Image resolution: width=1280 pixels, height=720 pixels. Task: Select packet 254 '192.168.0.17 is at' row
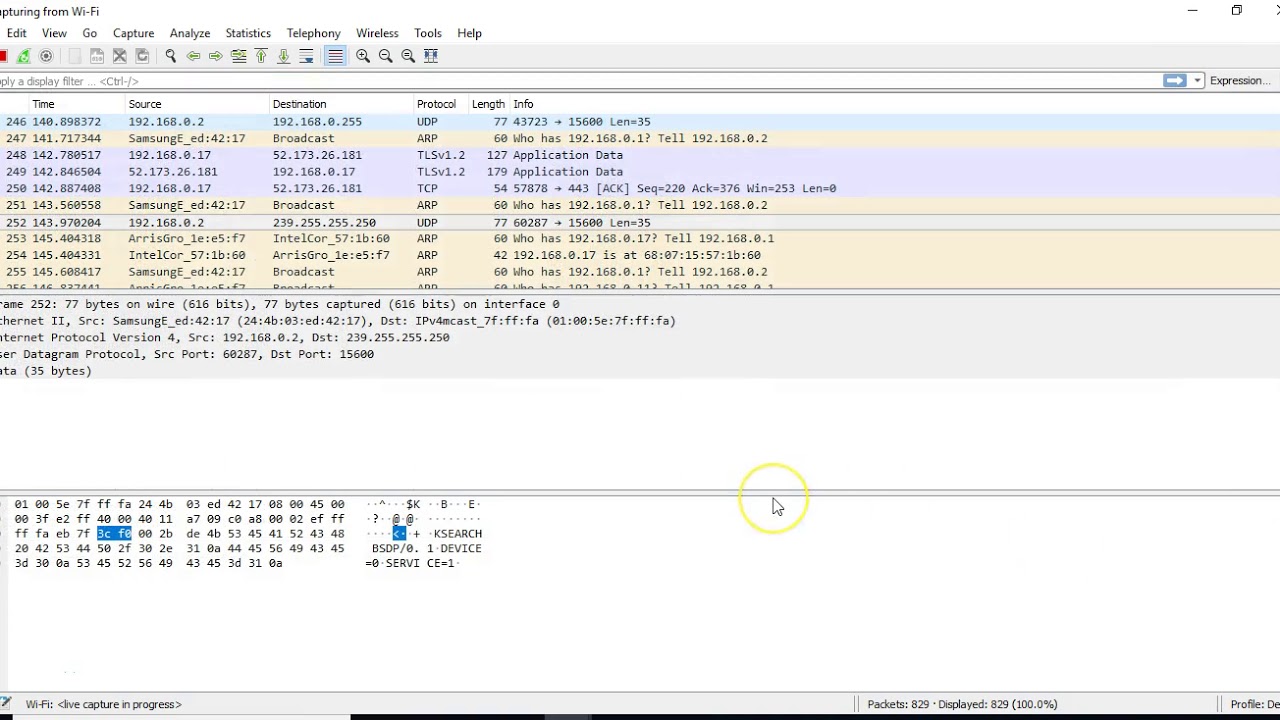(x=640, y=255)
